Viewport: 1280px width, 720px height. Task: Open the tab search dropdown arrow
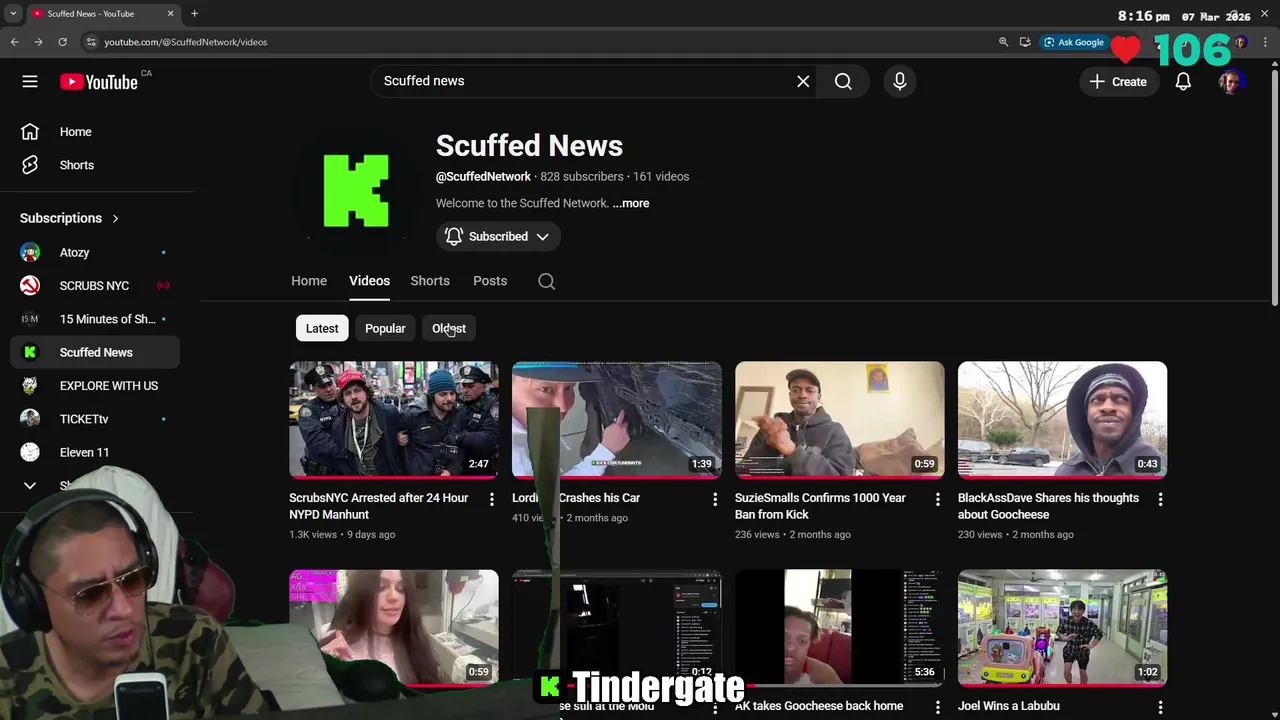click(13, 14)
